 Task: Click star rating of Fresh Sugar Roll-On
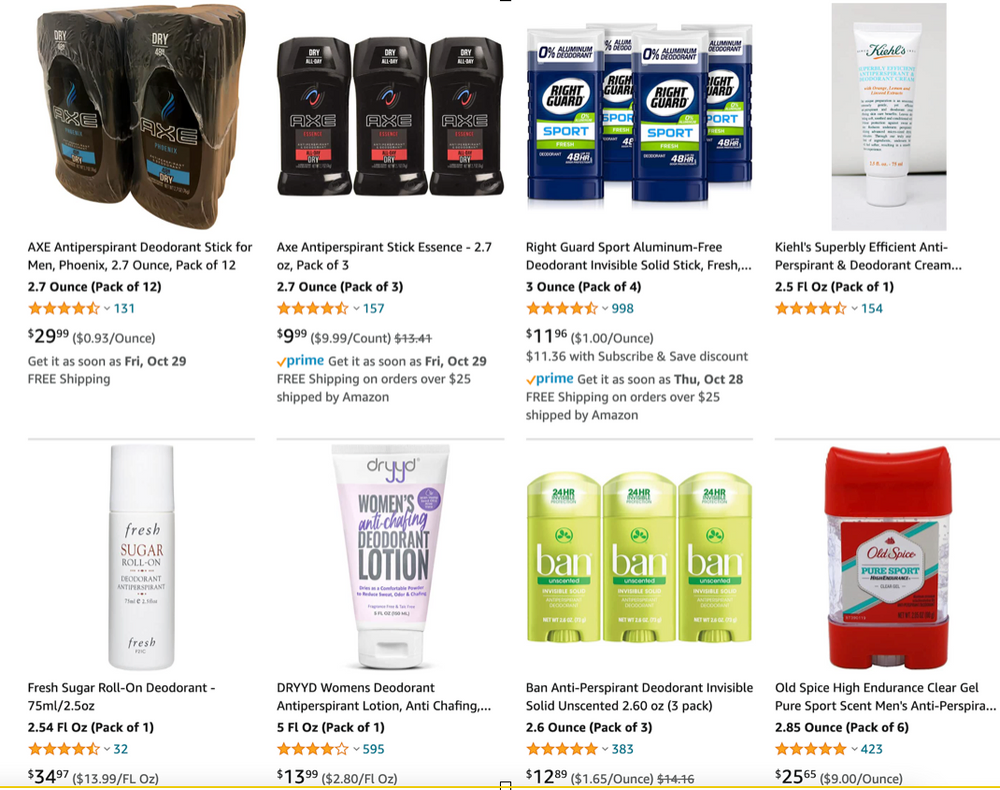(64, 749)
